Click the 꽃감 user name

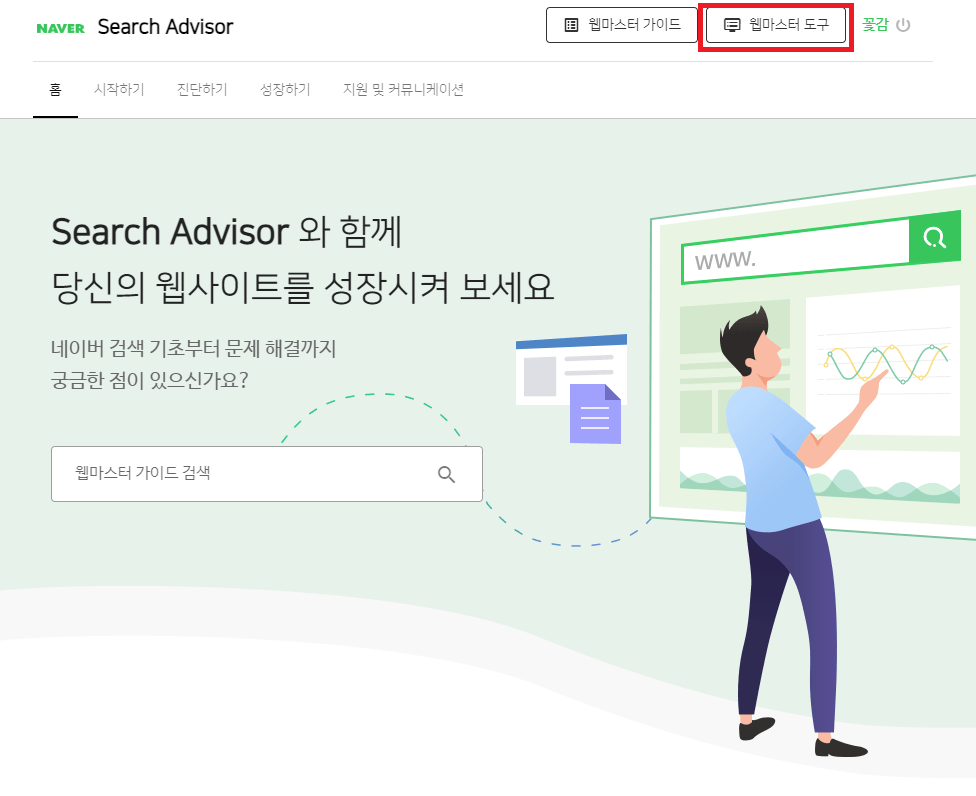coord(875,25)
